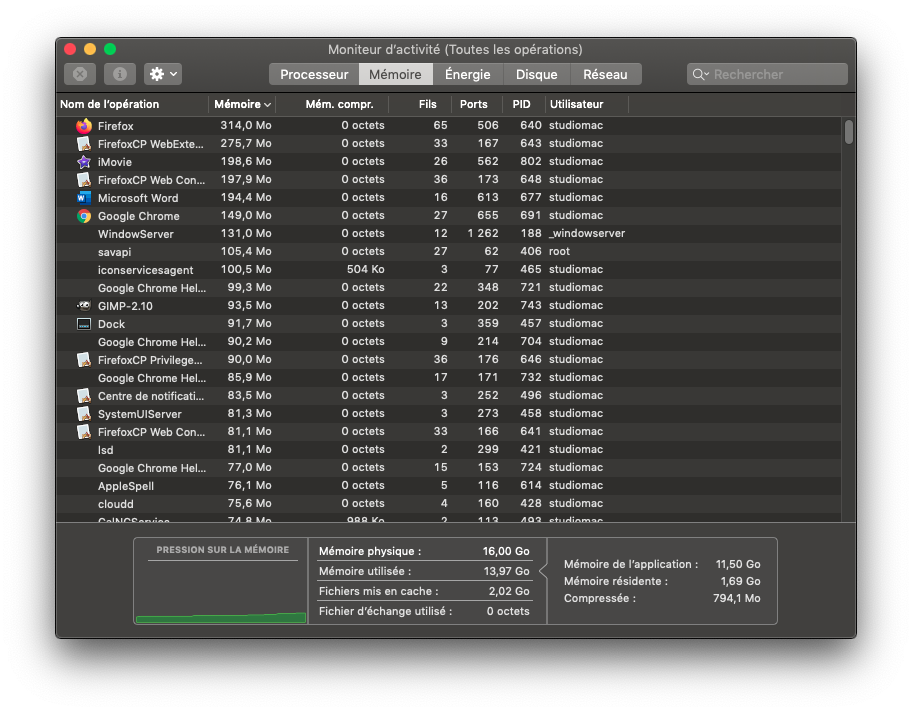This screenshot has height=712, width=912.
Task: Select the Mémoire tab
Action: tap(396, 74)
